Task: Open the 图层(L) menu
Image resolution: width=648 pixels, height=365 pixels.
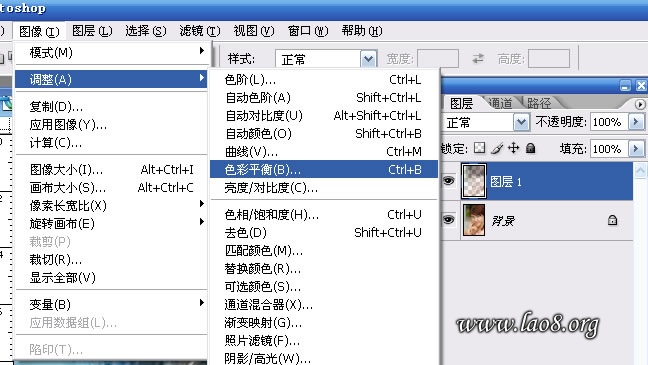Action: (x=92, y=31)
